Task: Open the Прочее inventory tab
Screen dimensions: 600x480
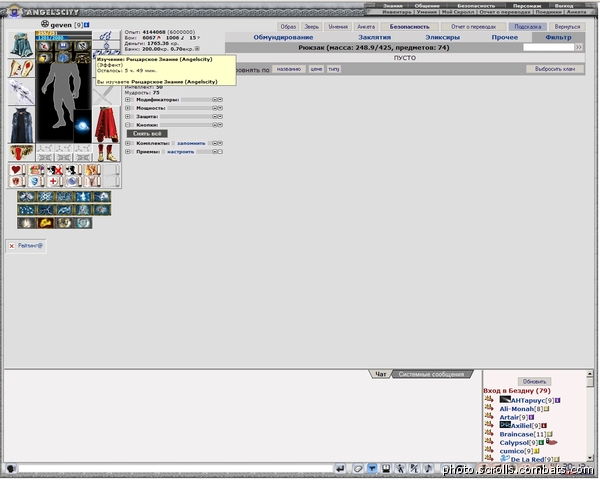Action: click(505, 37)
